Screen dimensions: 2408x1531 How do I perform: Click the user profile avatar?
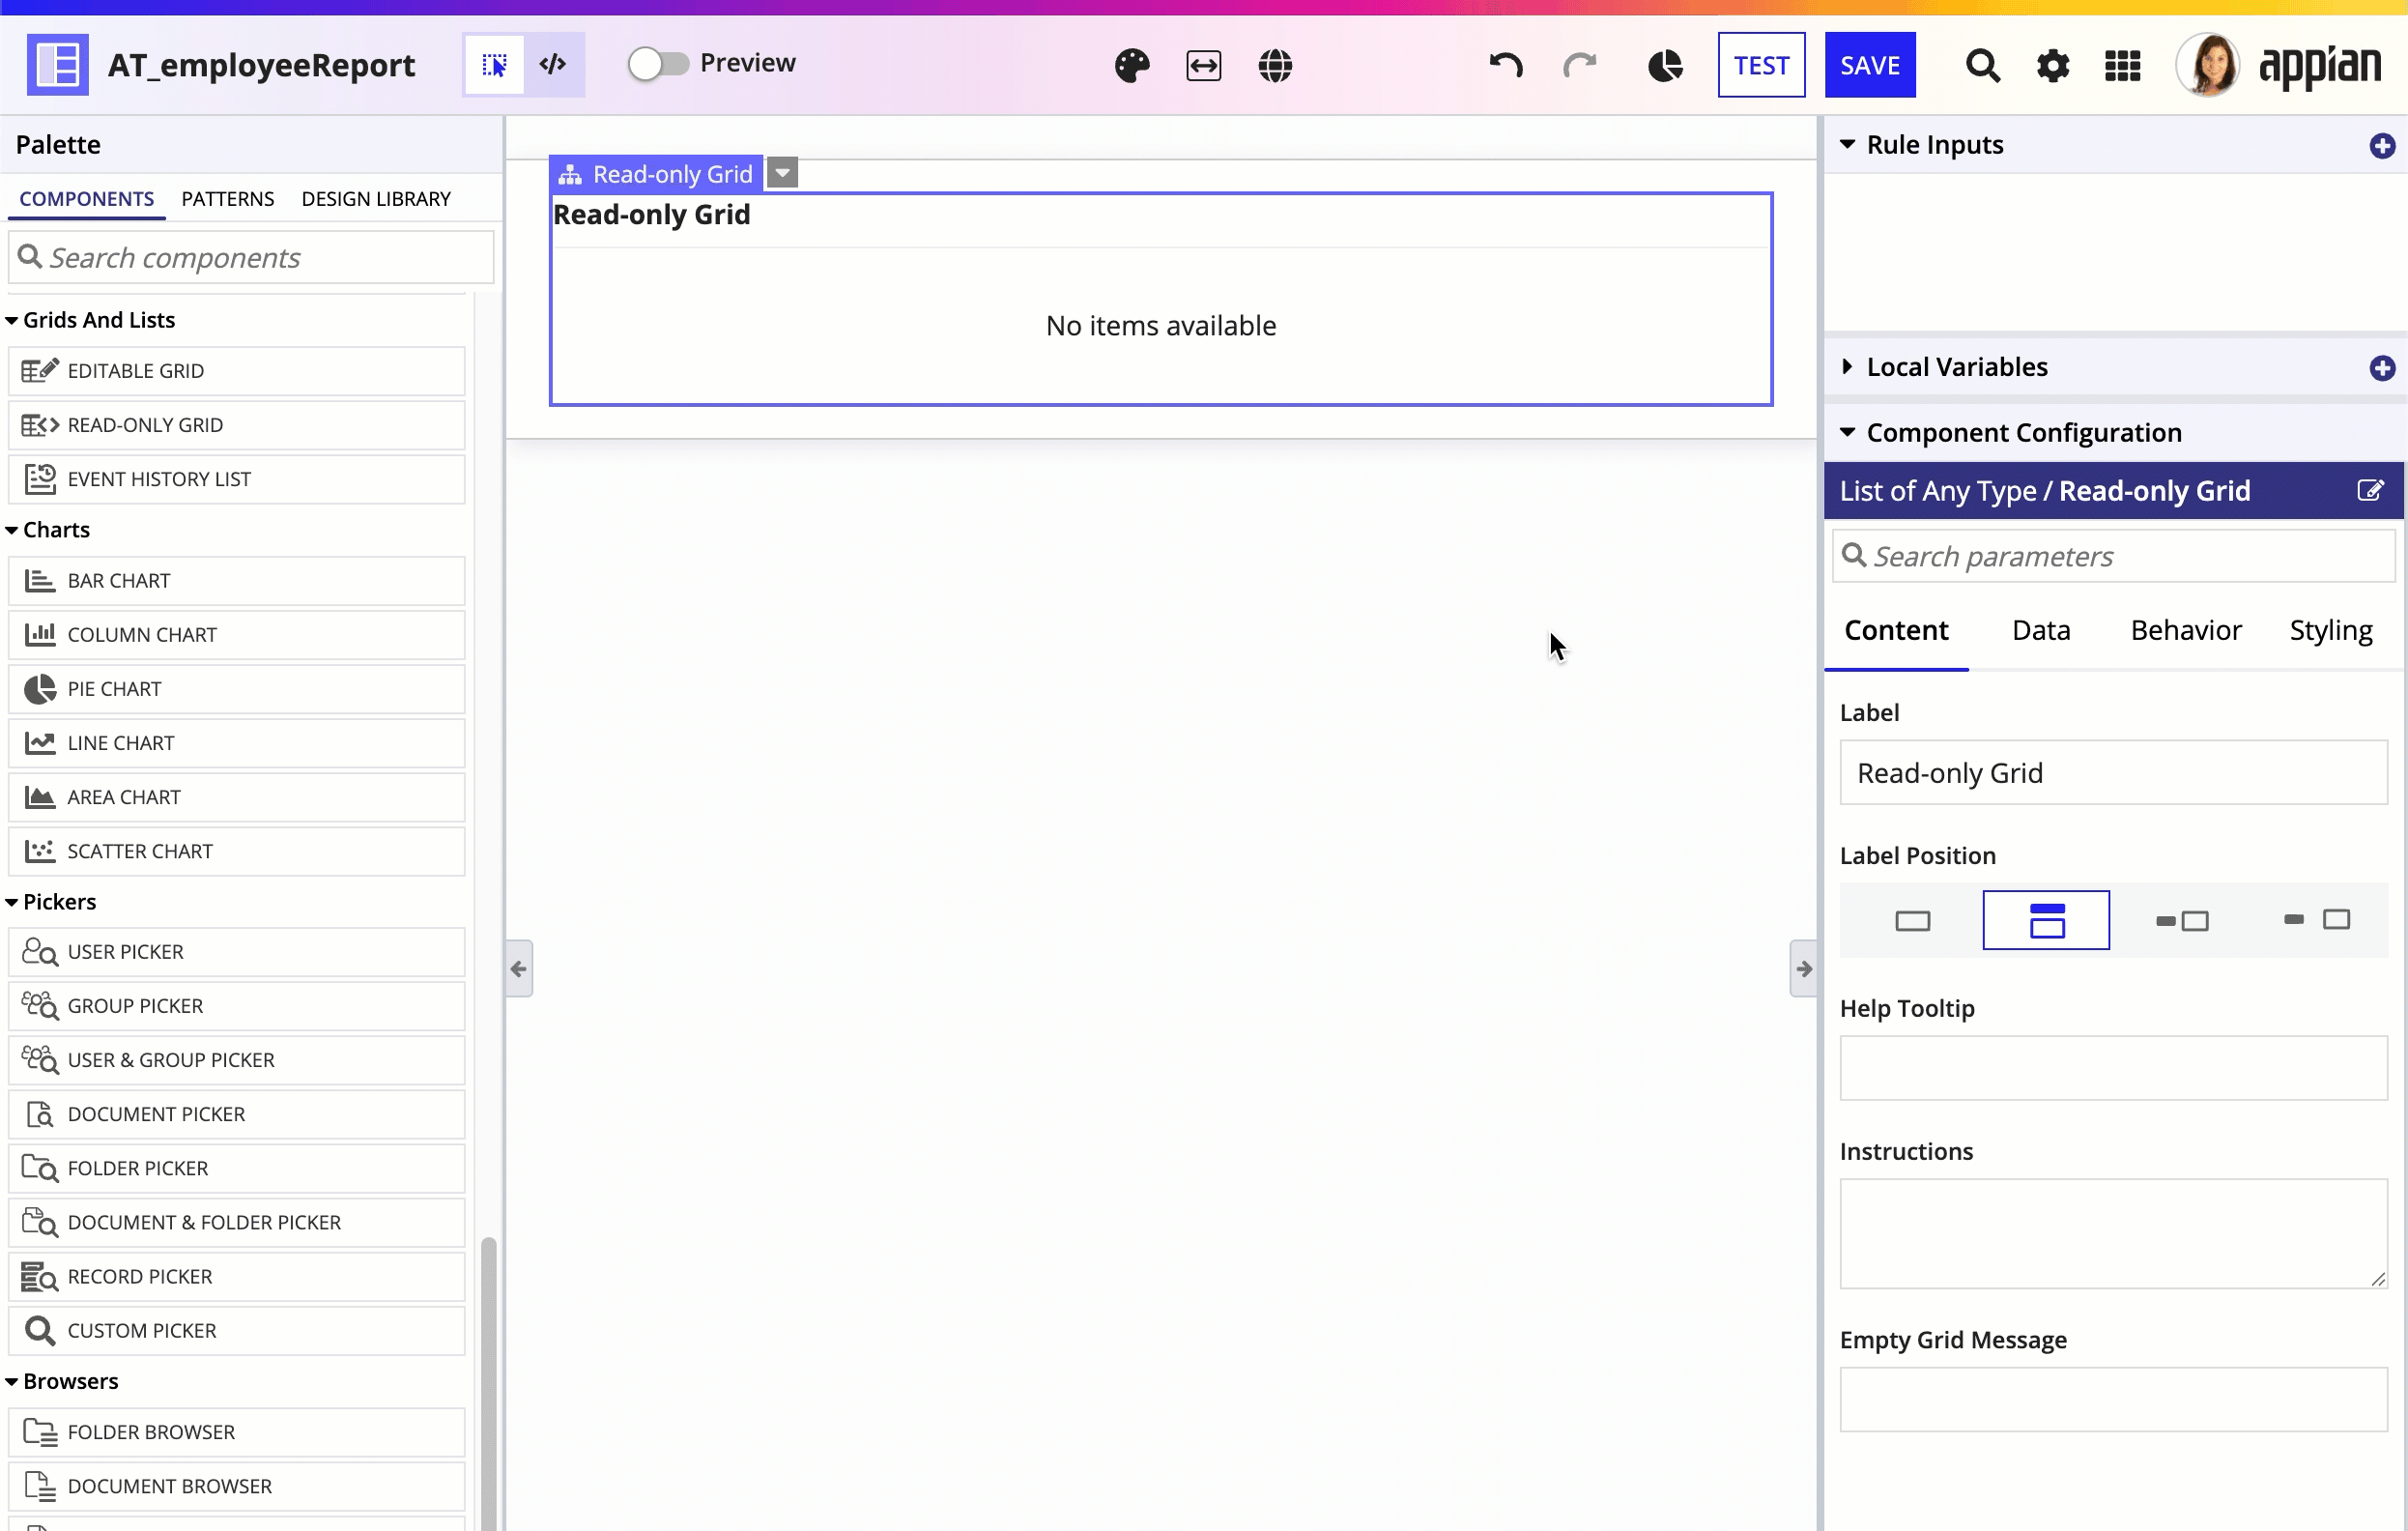[x=2208, y=65]
